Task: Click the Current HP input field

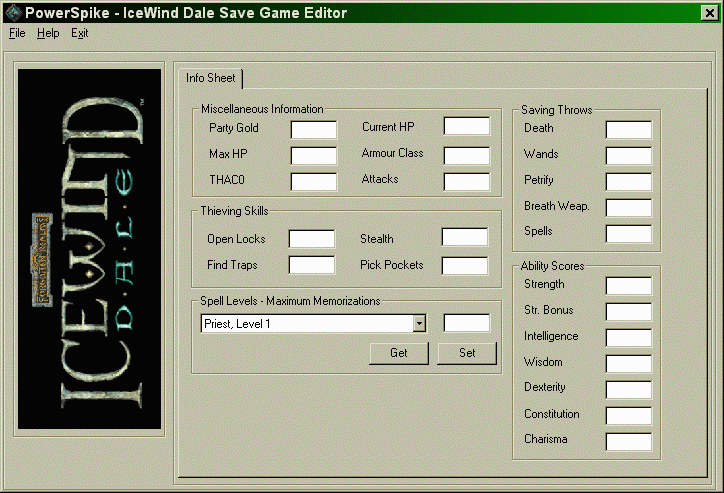Action: point(466,126)
